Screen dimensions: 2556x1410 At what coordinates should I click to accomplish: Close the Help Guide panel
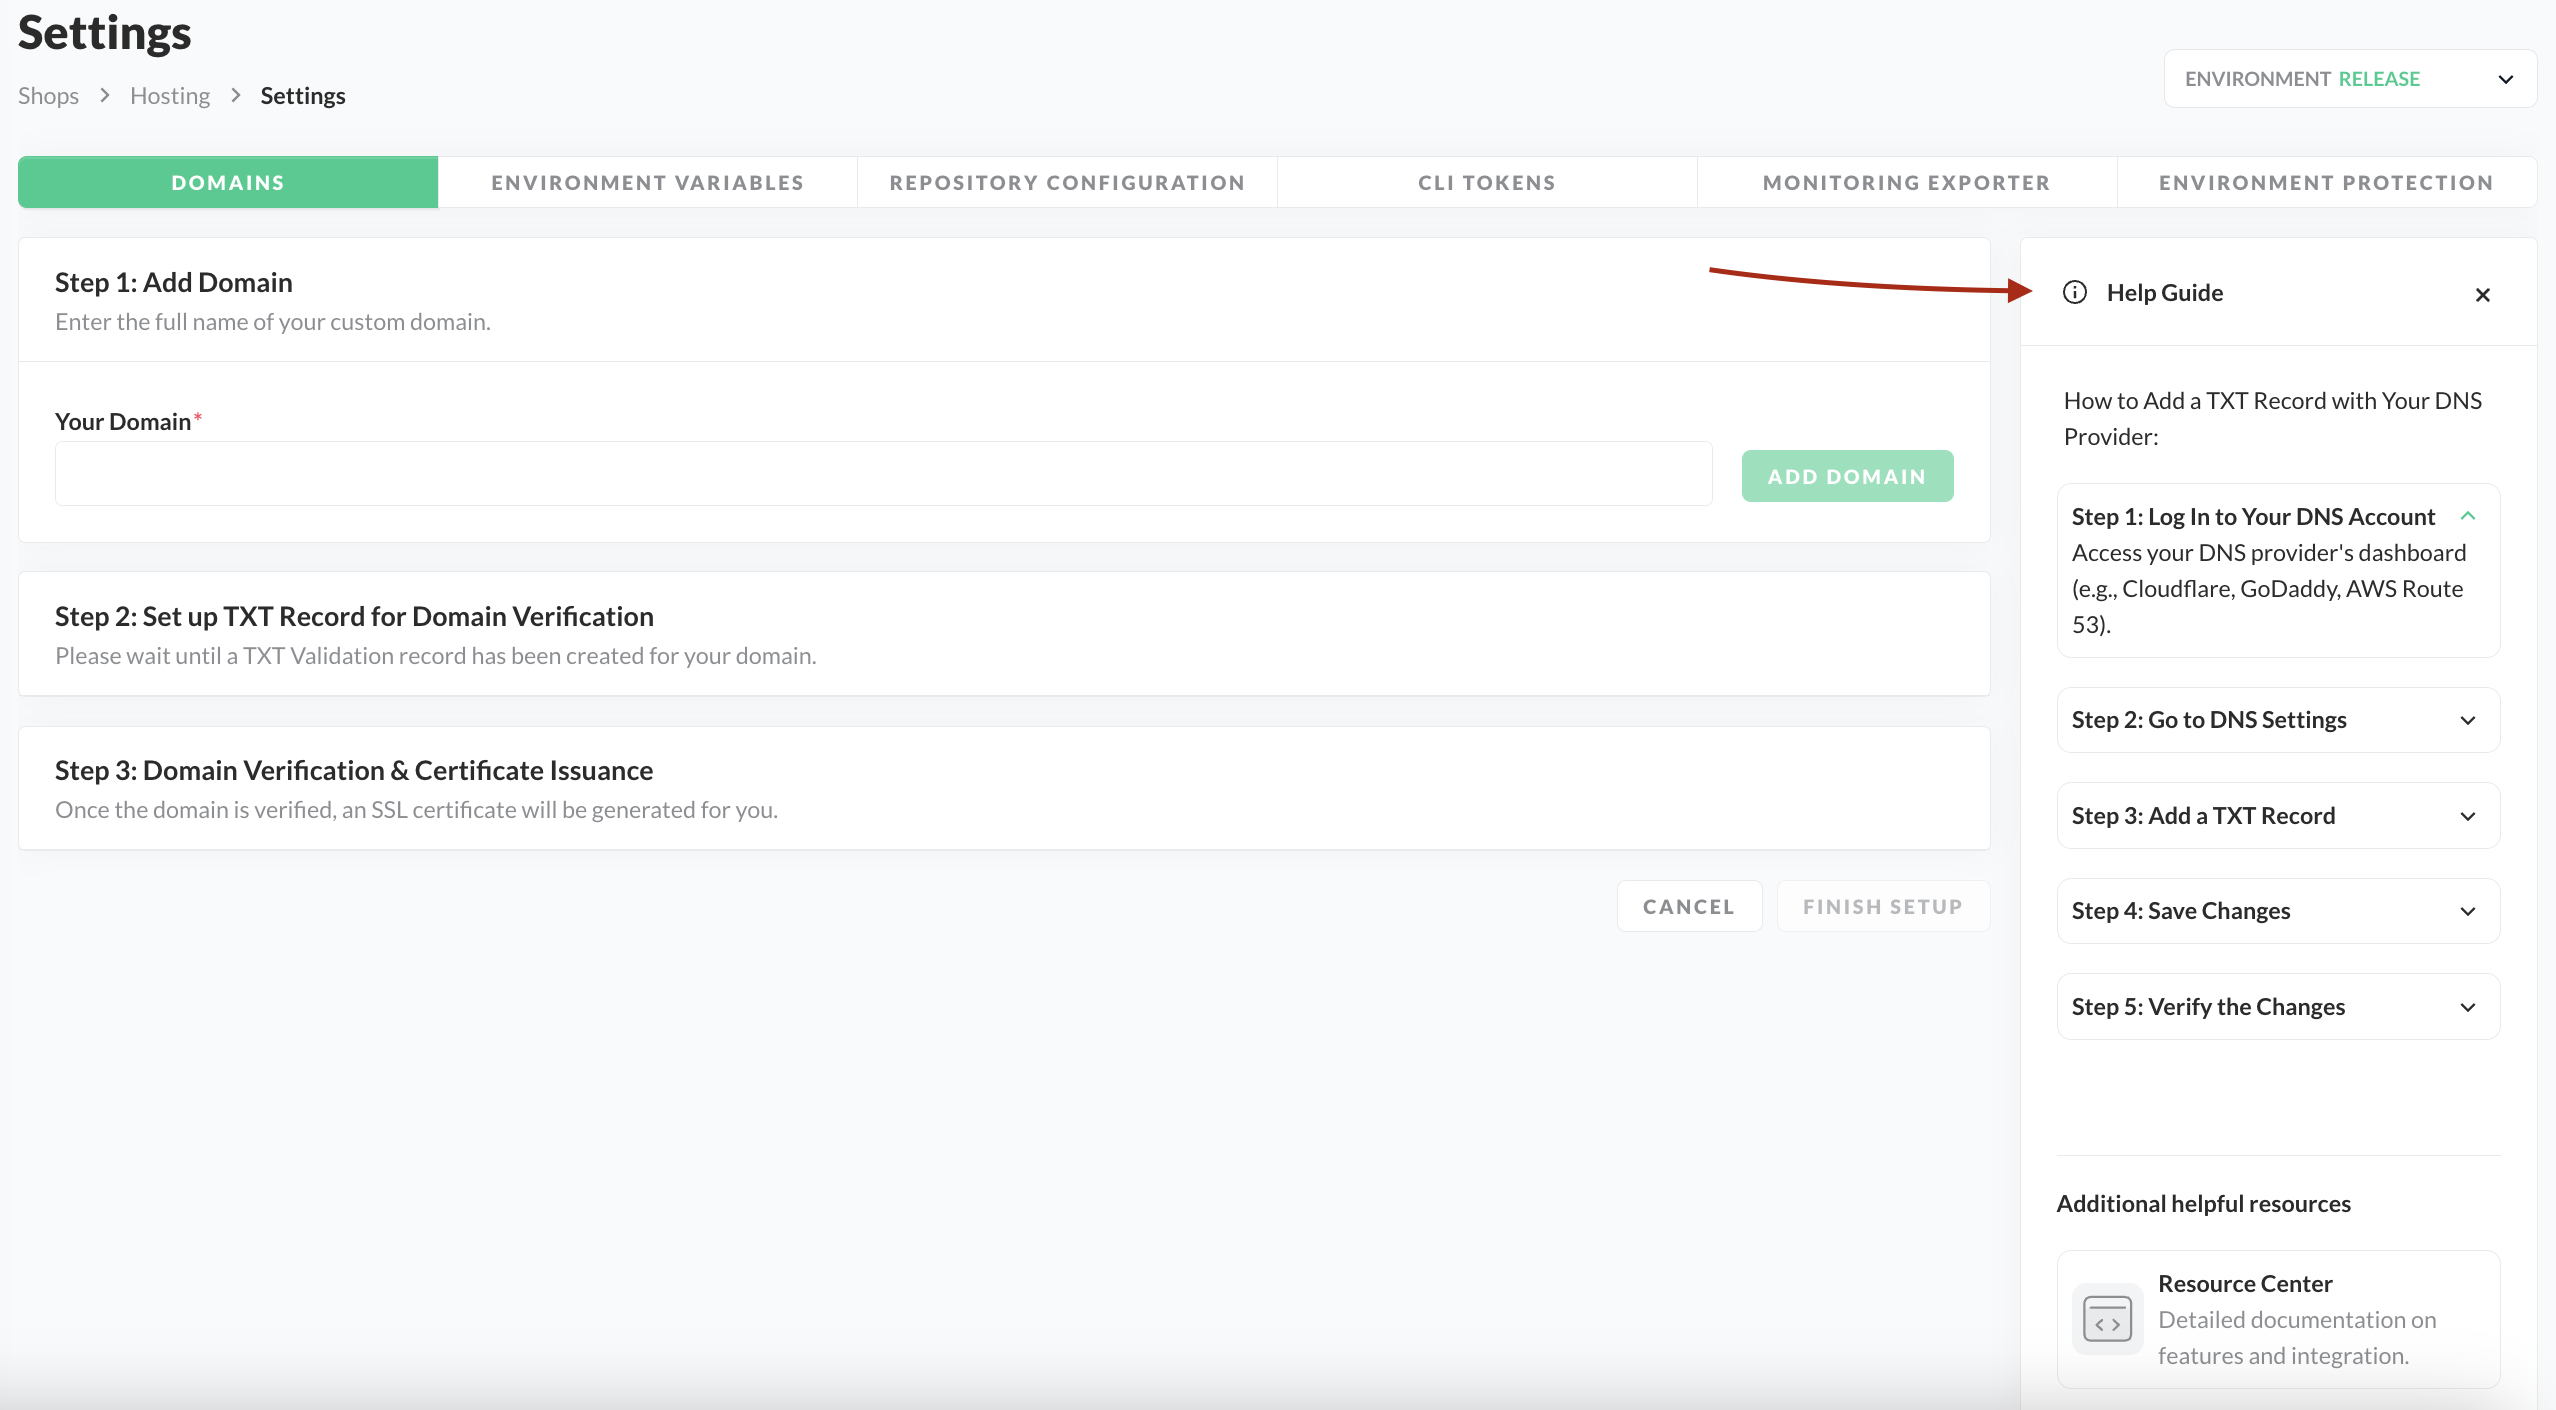2482,295
